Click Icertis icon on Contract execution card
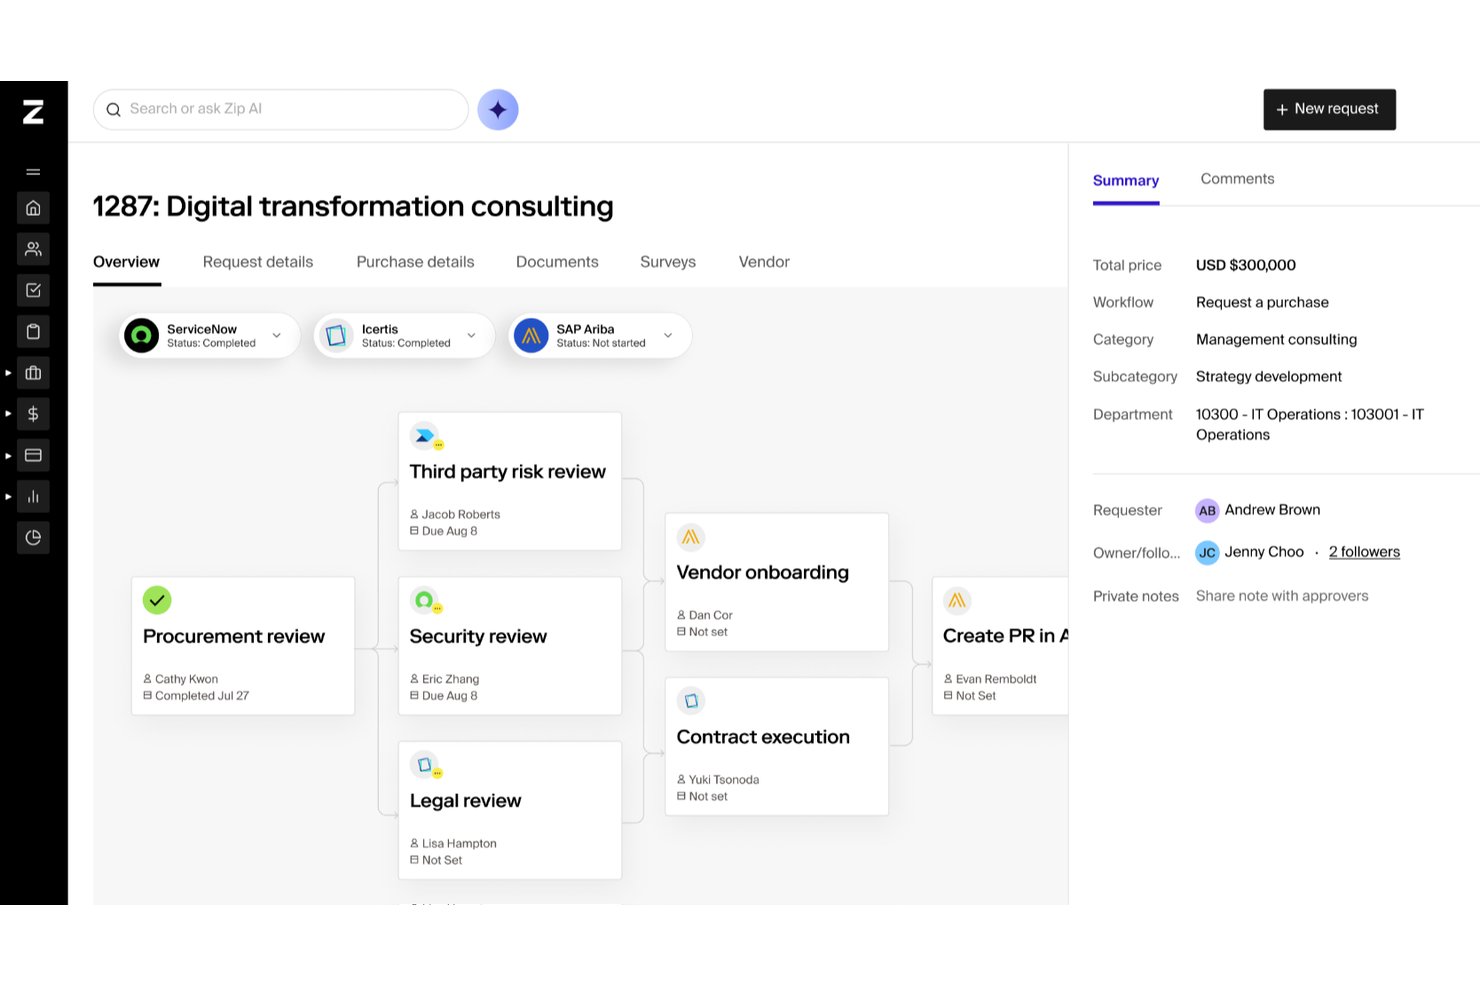The height and width of the screenshot is (987, 1480). (x=691, y=701)
